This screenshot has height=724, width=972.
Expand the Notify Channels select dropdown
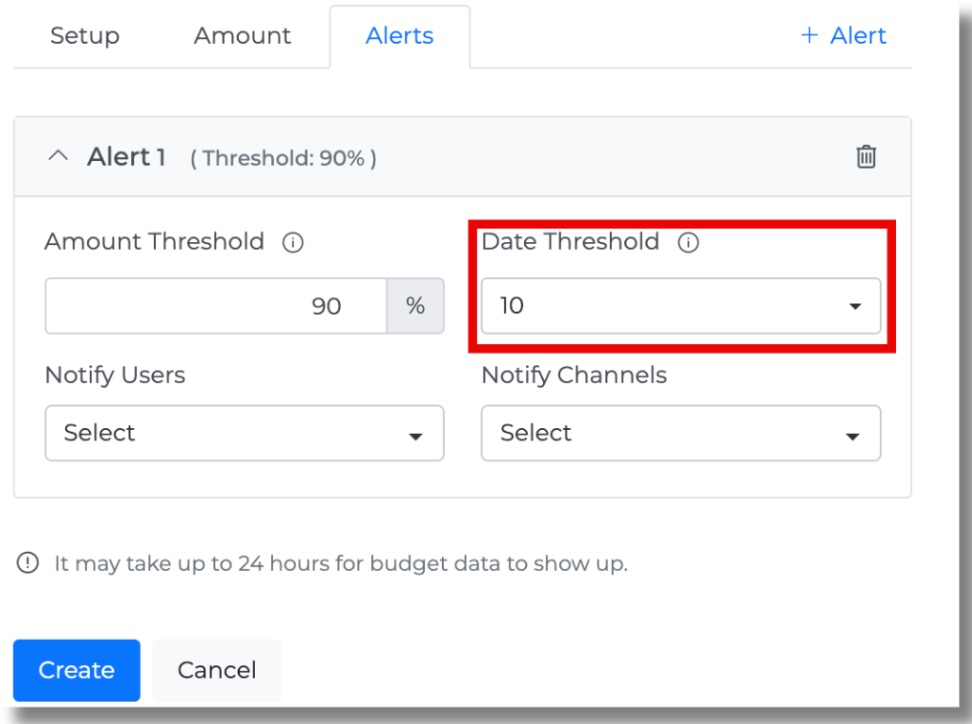tap(680, 433)
